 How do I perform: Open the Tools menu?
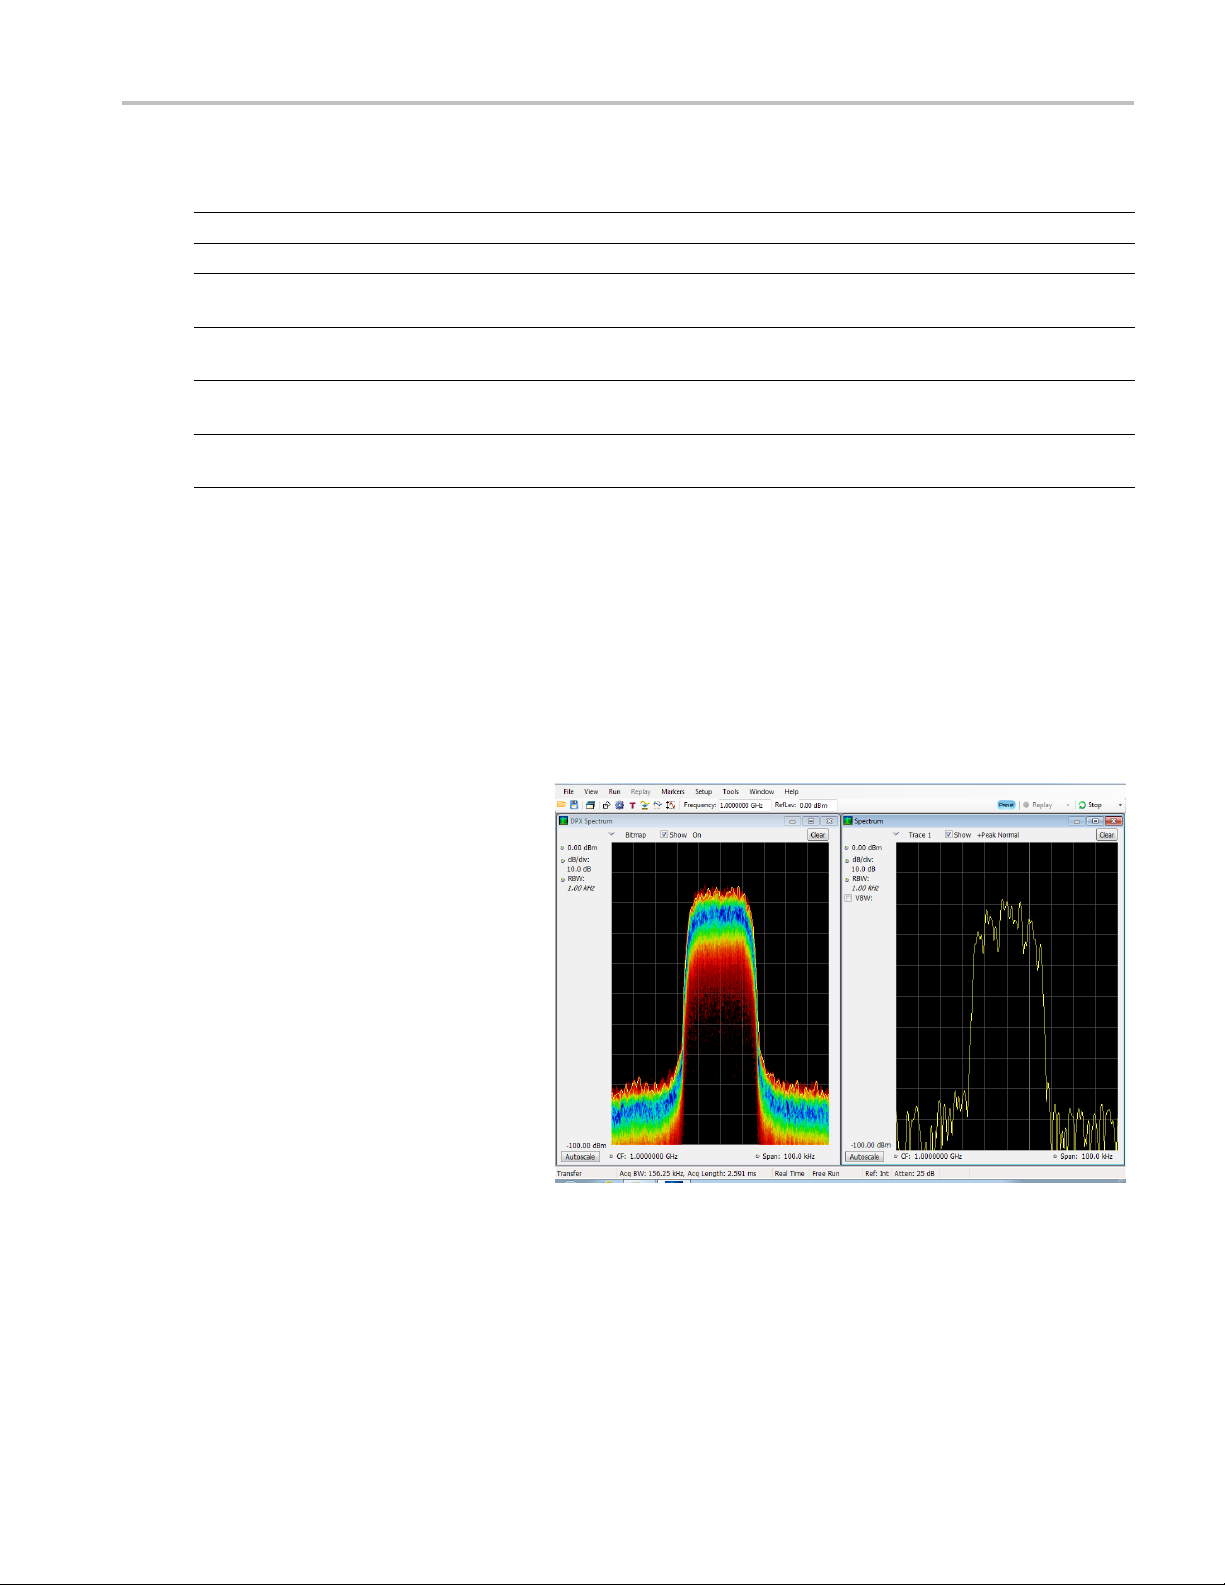[731, 792]
